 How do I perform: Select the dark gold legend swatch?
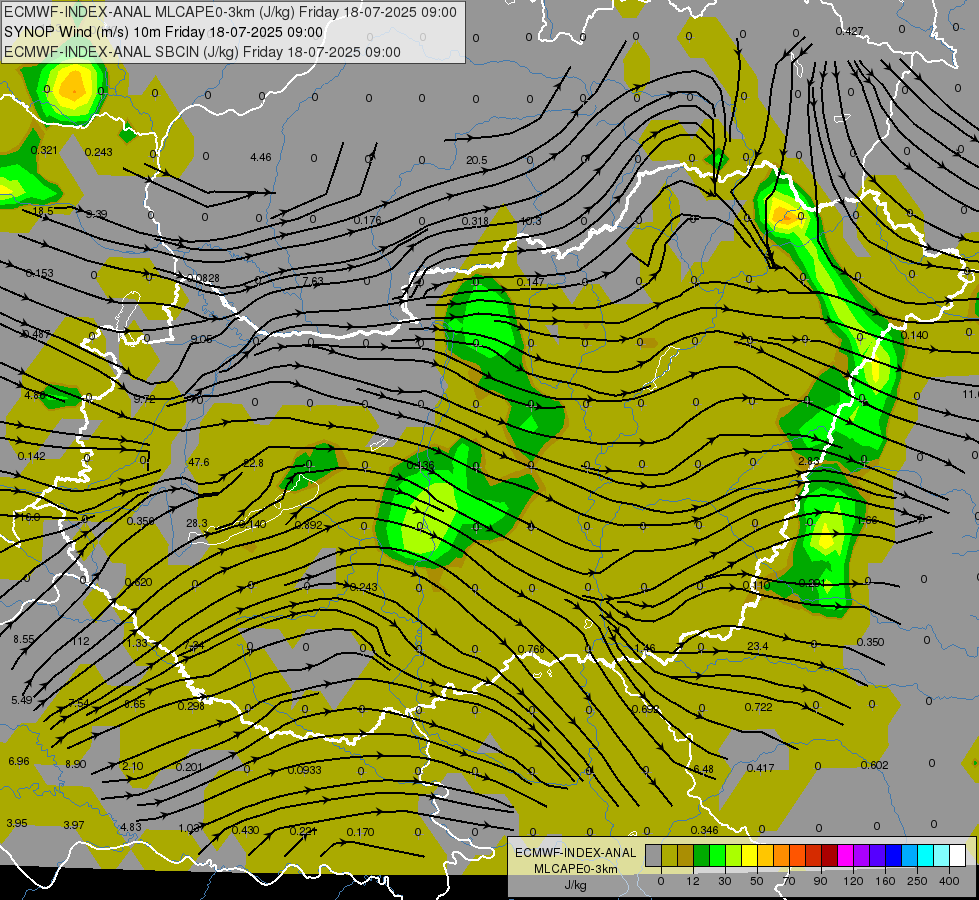tap(686, 856)
